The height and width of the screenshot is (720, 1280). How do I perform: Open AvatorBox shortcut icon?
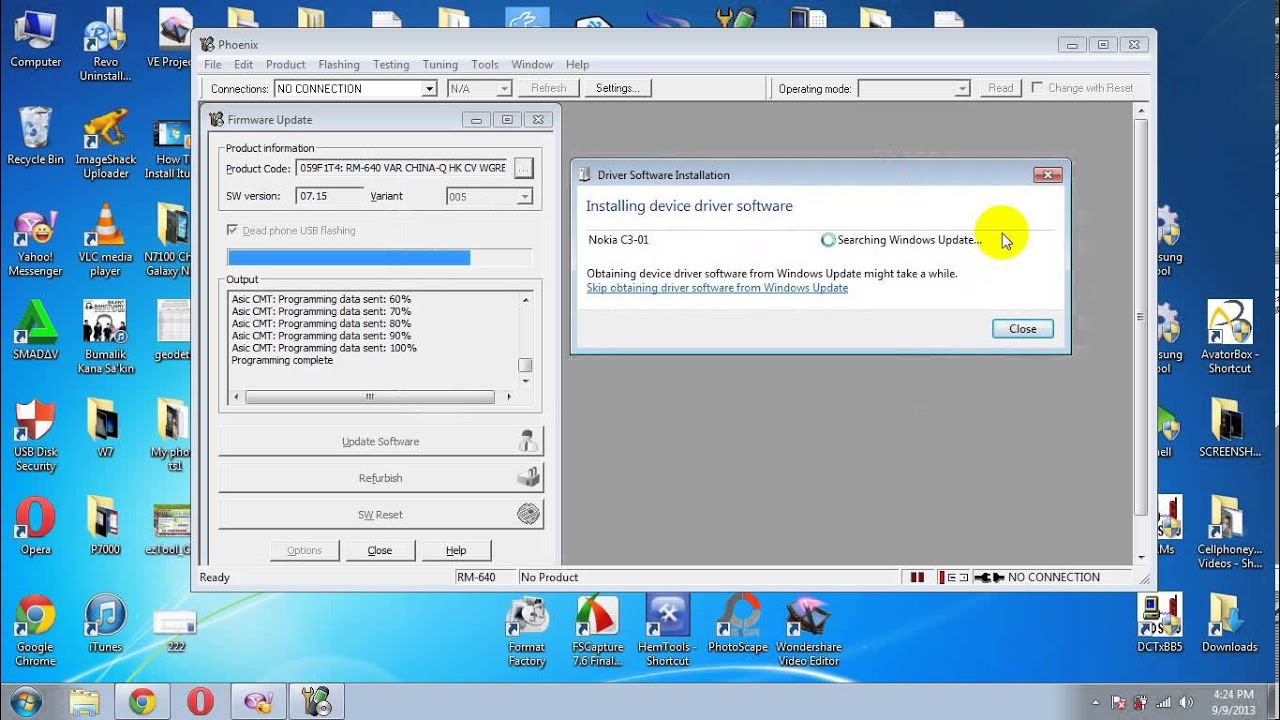click(1229, 338)
